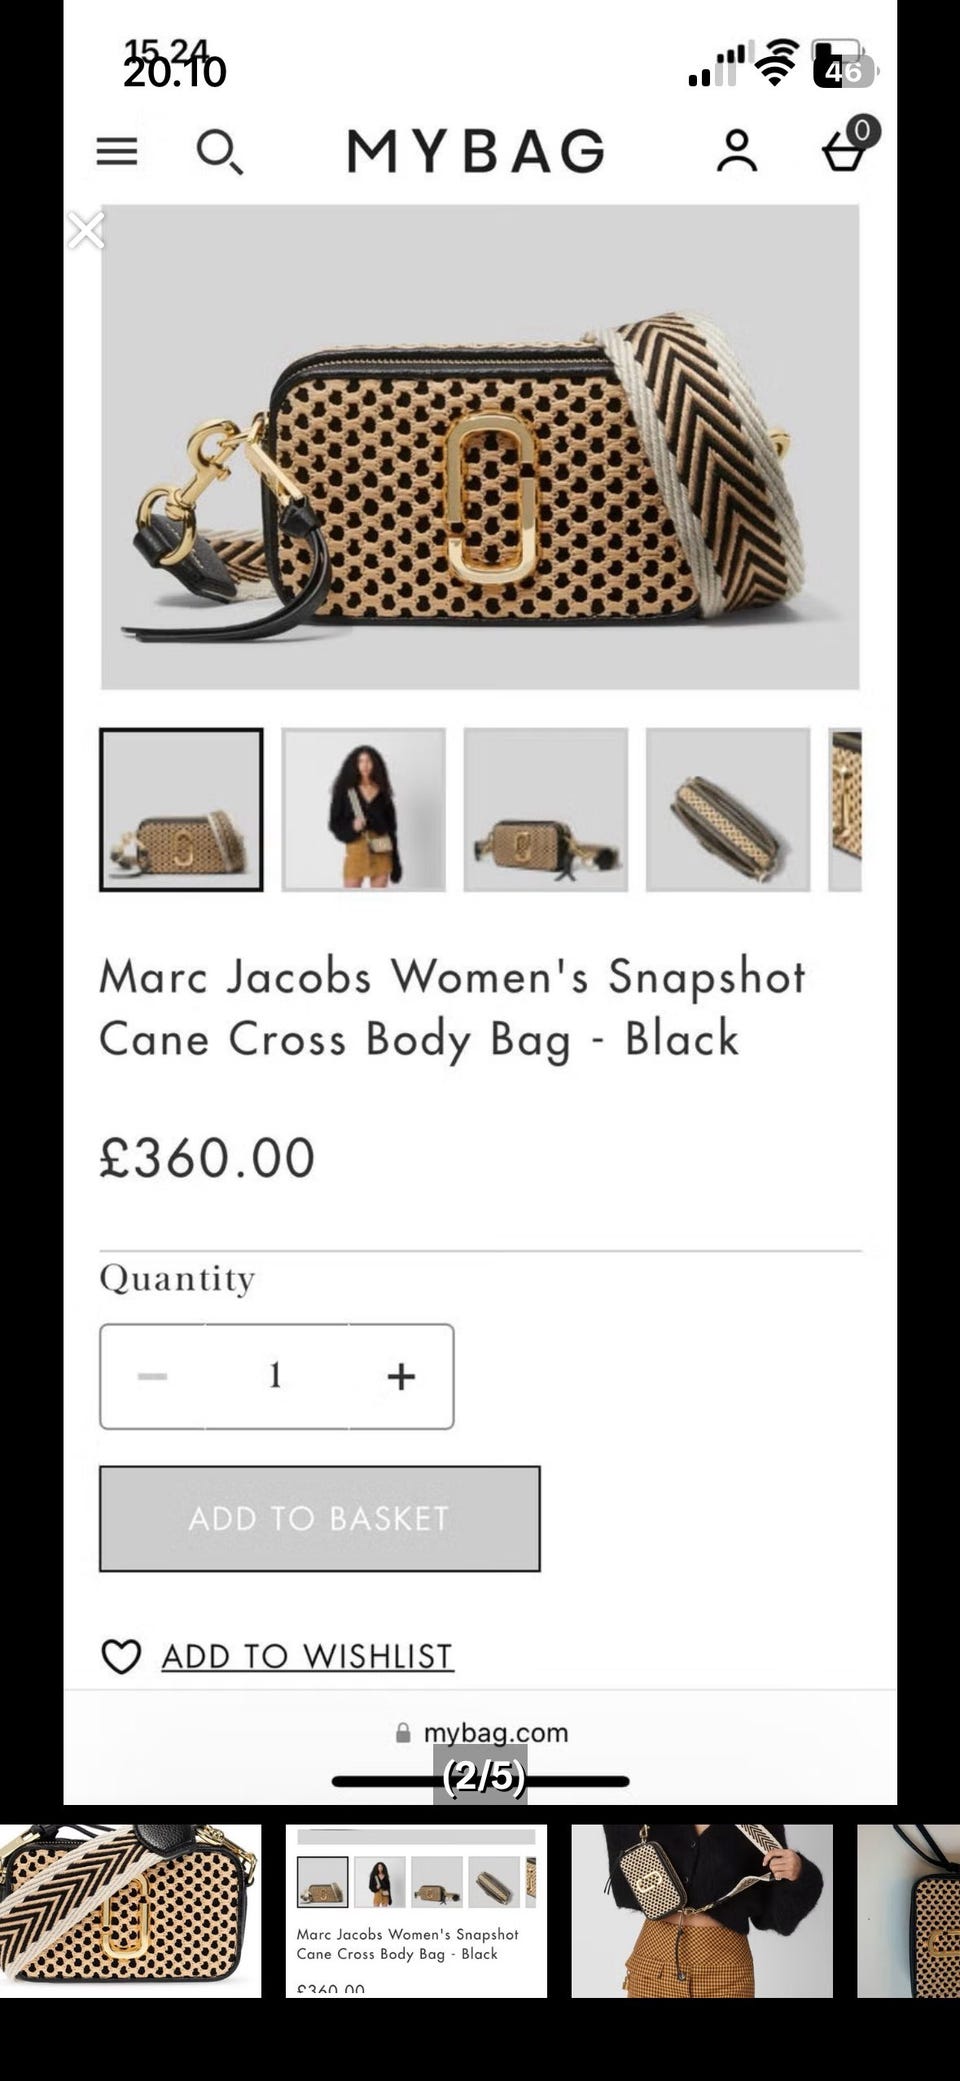This screenshot has width=960, height=2081.
Task: Click the quantity number field
Action: [x=276, y=1376]
